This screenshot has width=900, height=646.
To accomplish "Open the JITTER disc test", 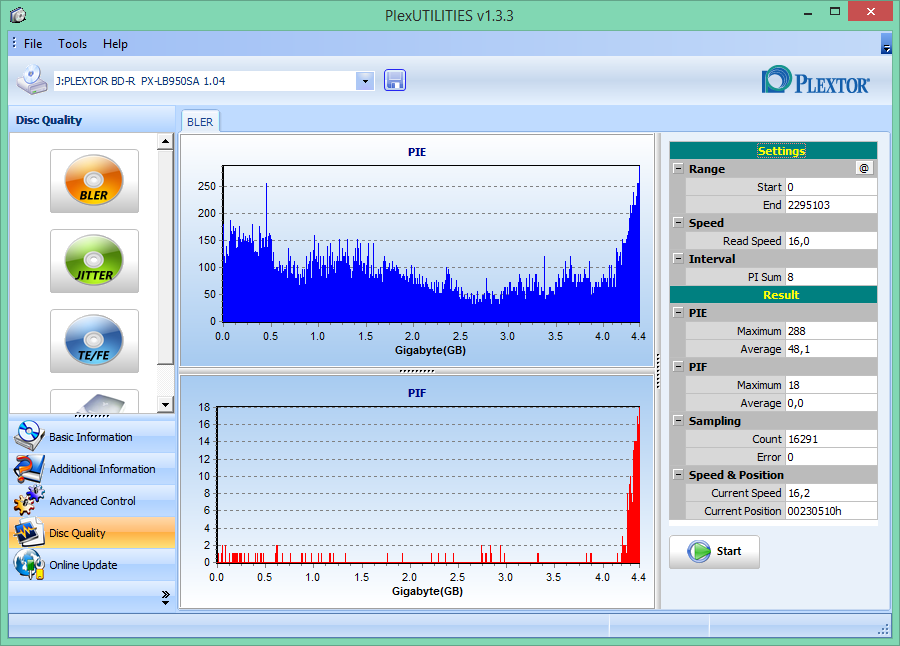I will [x=94, y=261].
